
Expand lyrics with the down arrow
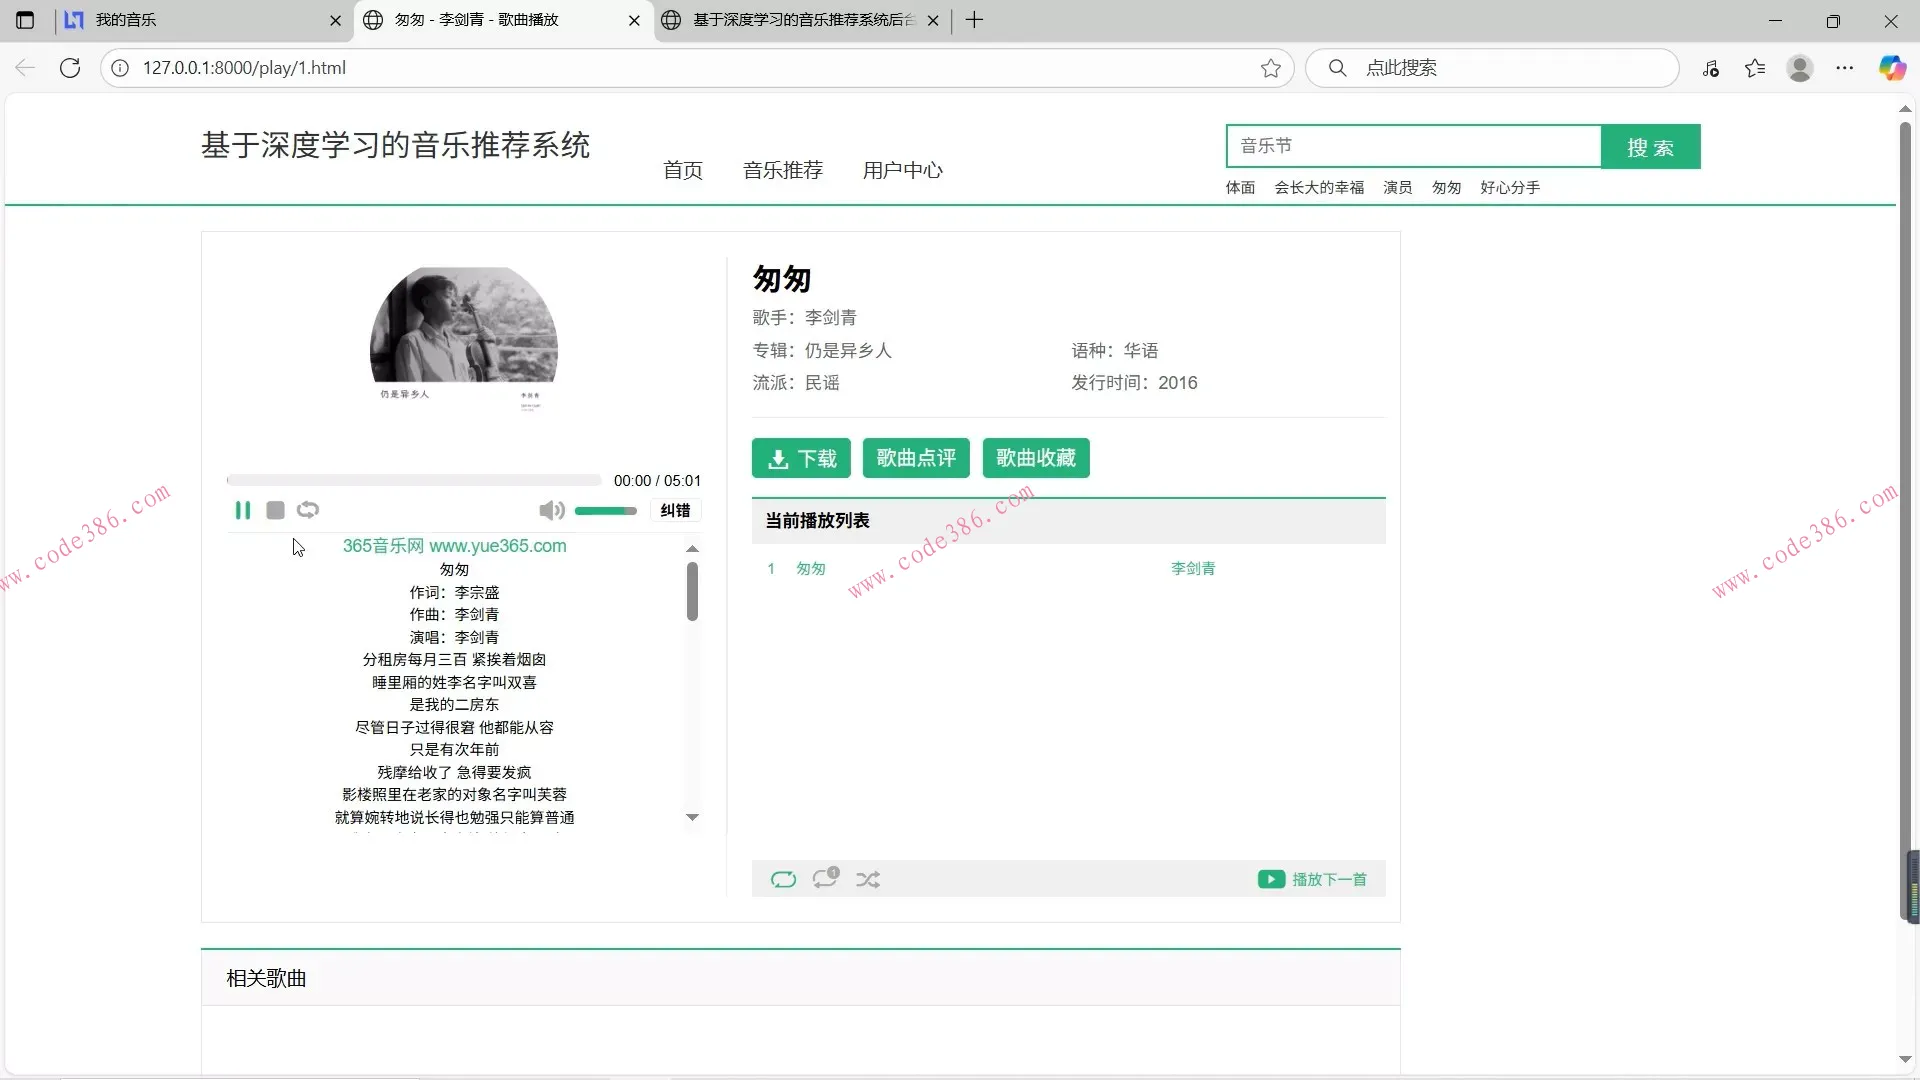coord(692,817)
